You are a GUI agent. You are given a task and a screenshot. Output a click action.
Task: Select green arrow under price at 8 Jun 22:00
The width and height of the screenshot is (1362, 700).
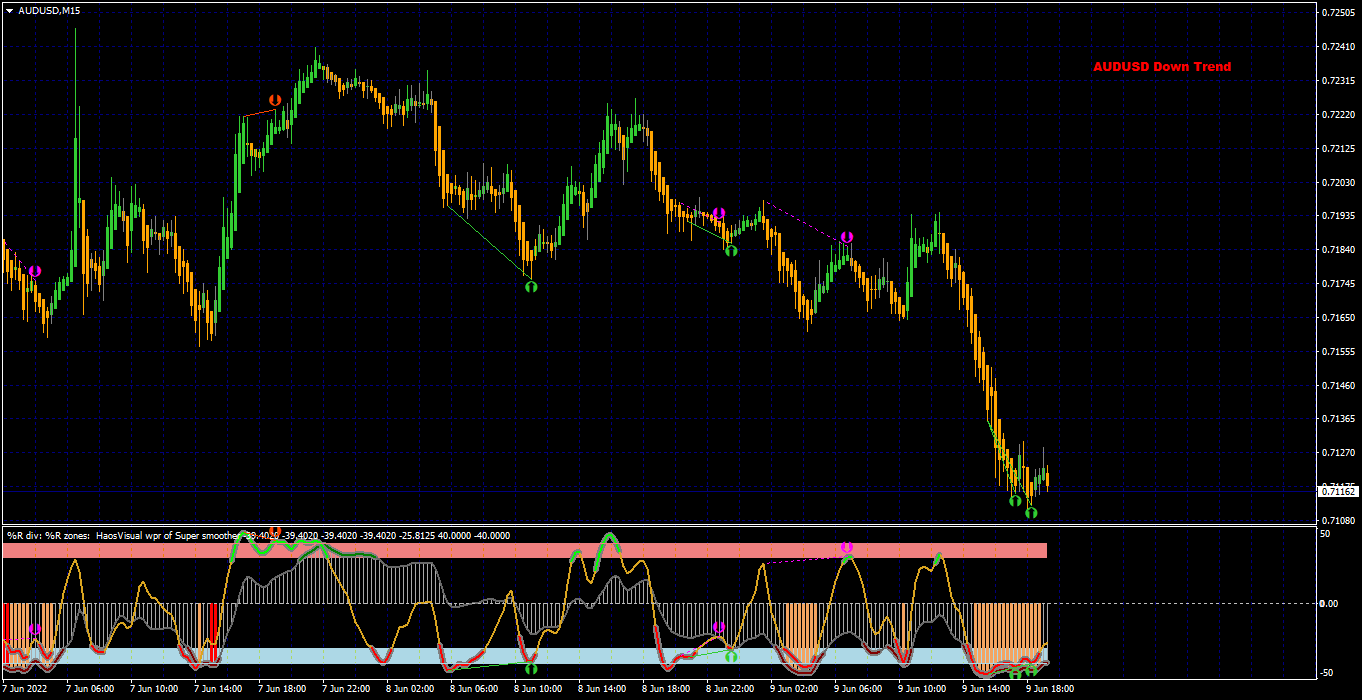[731, 250]
